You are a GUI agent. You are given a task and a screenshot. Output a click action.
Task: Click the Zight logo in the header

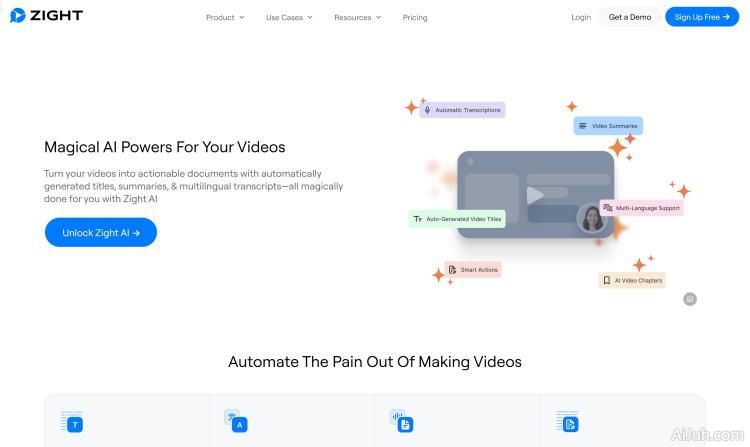(x=47, y=16)
